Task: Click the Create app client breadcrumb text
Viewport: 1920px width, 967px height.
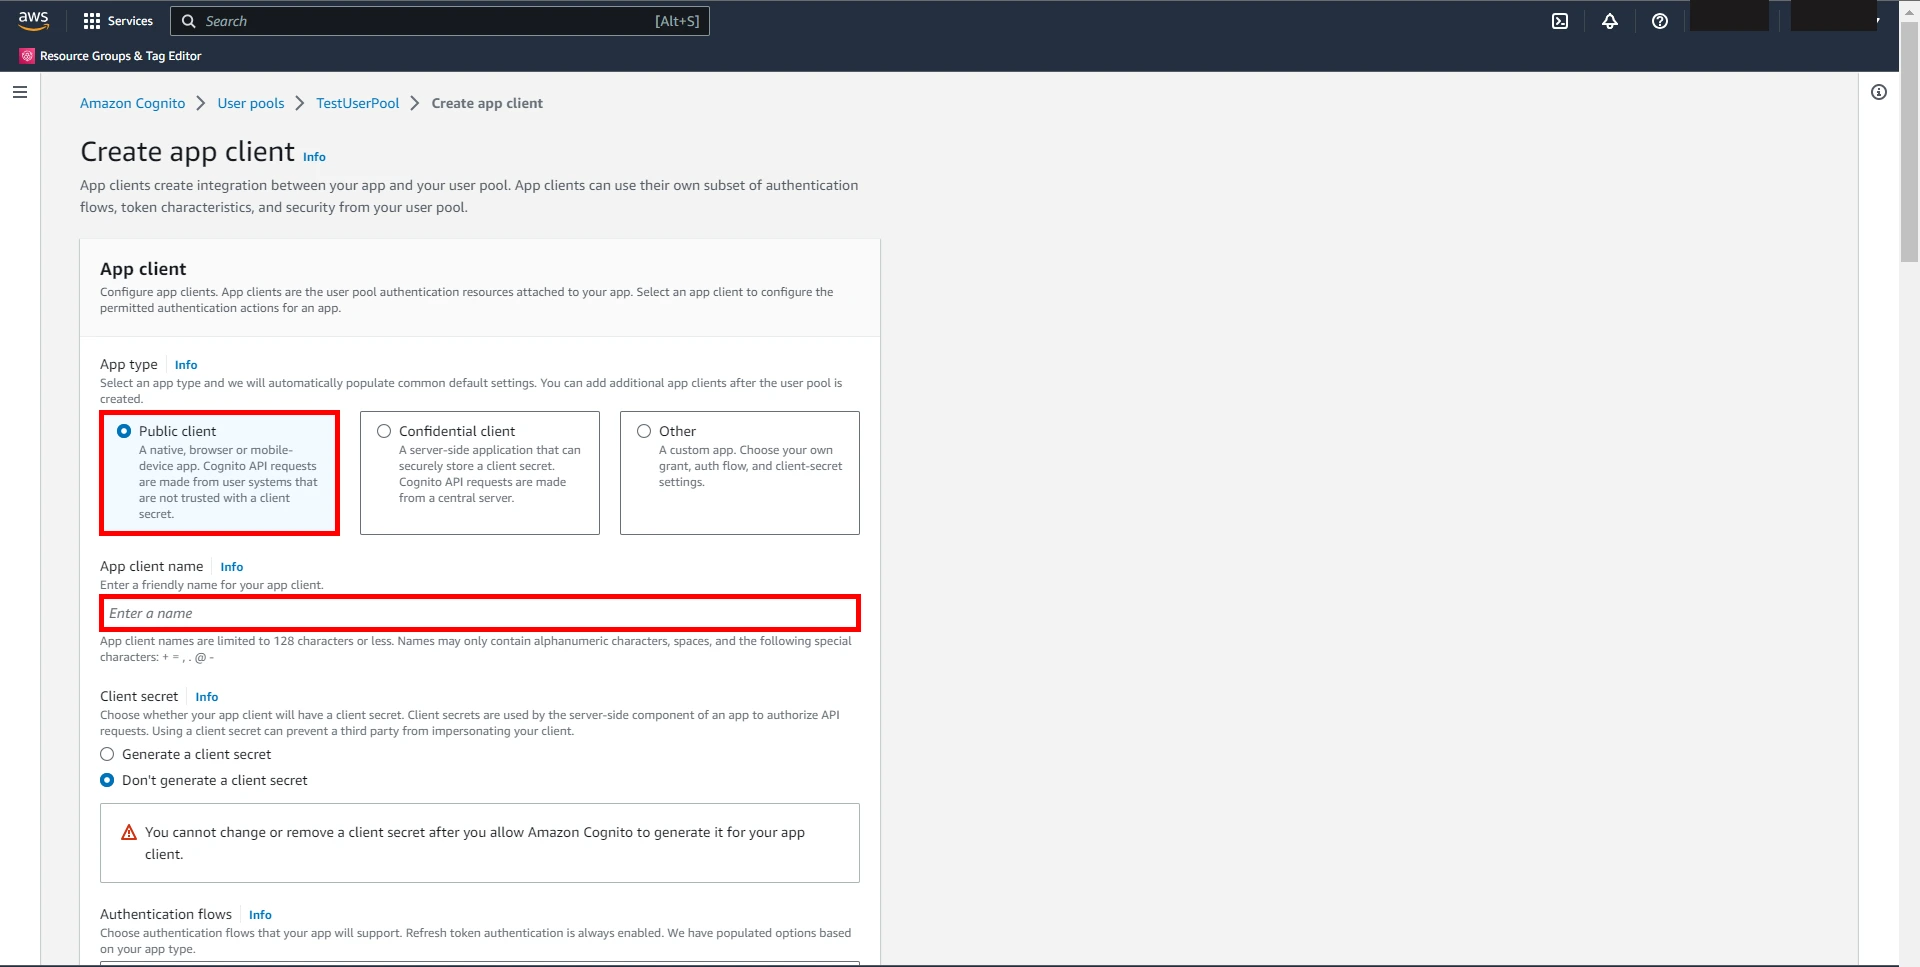Action: [487, 103]
